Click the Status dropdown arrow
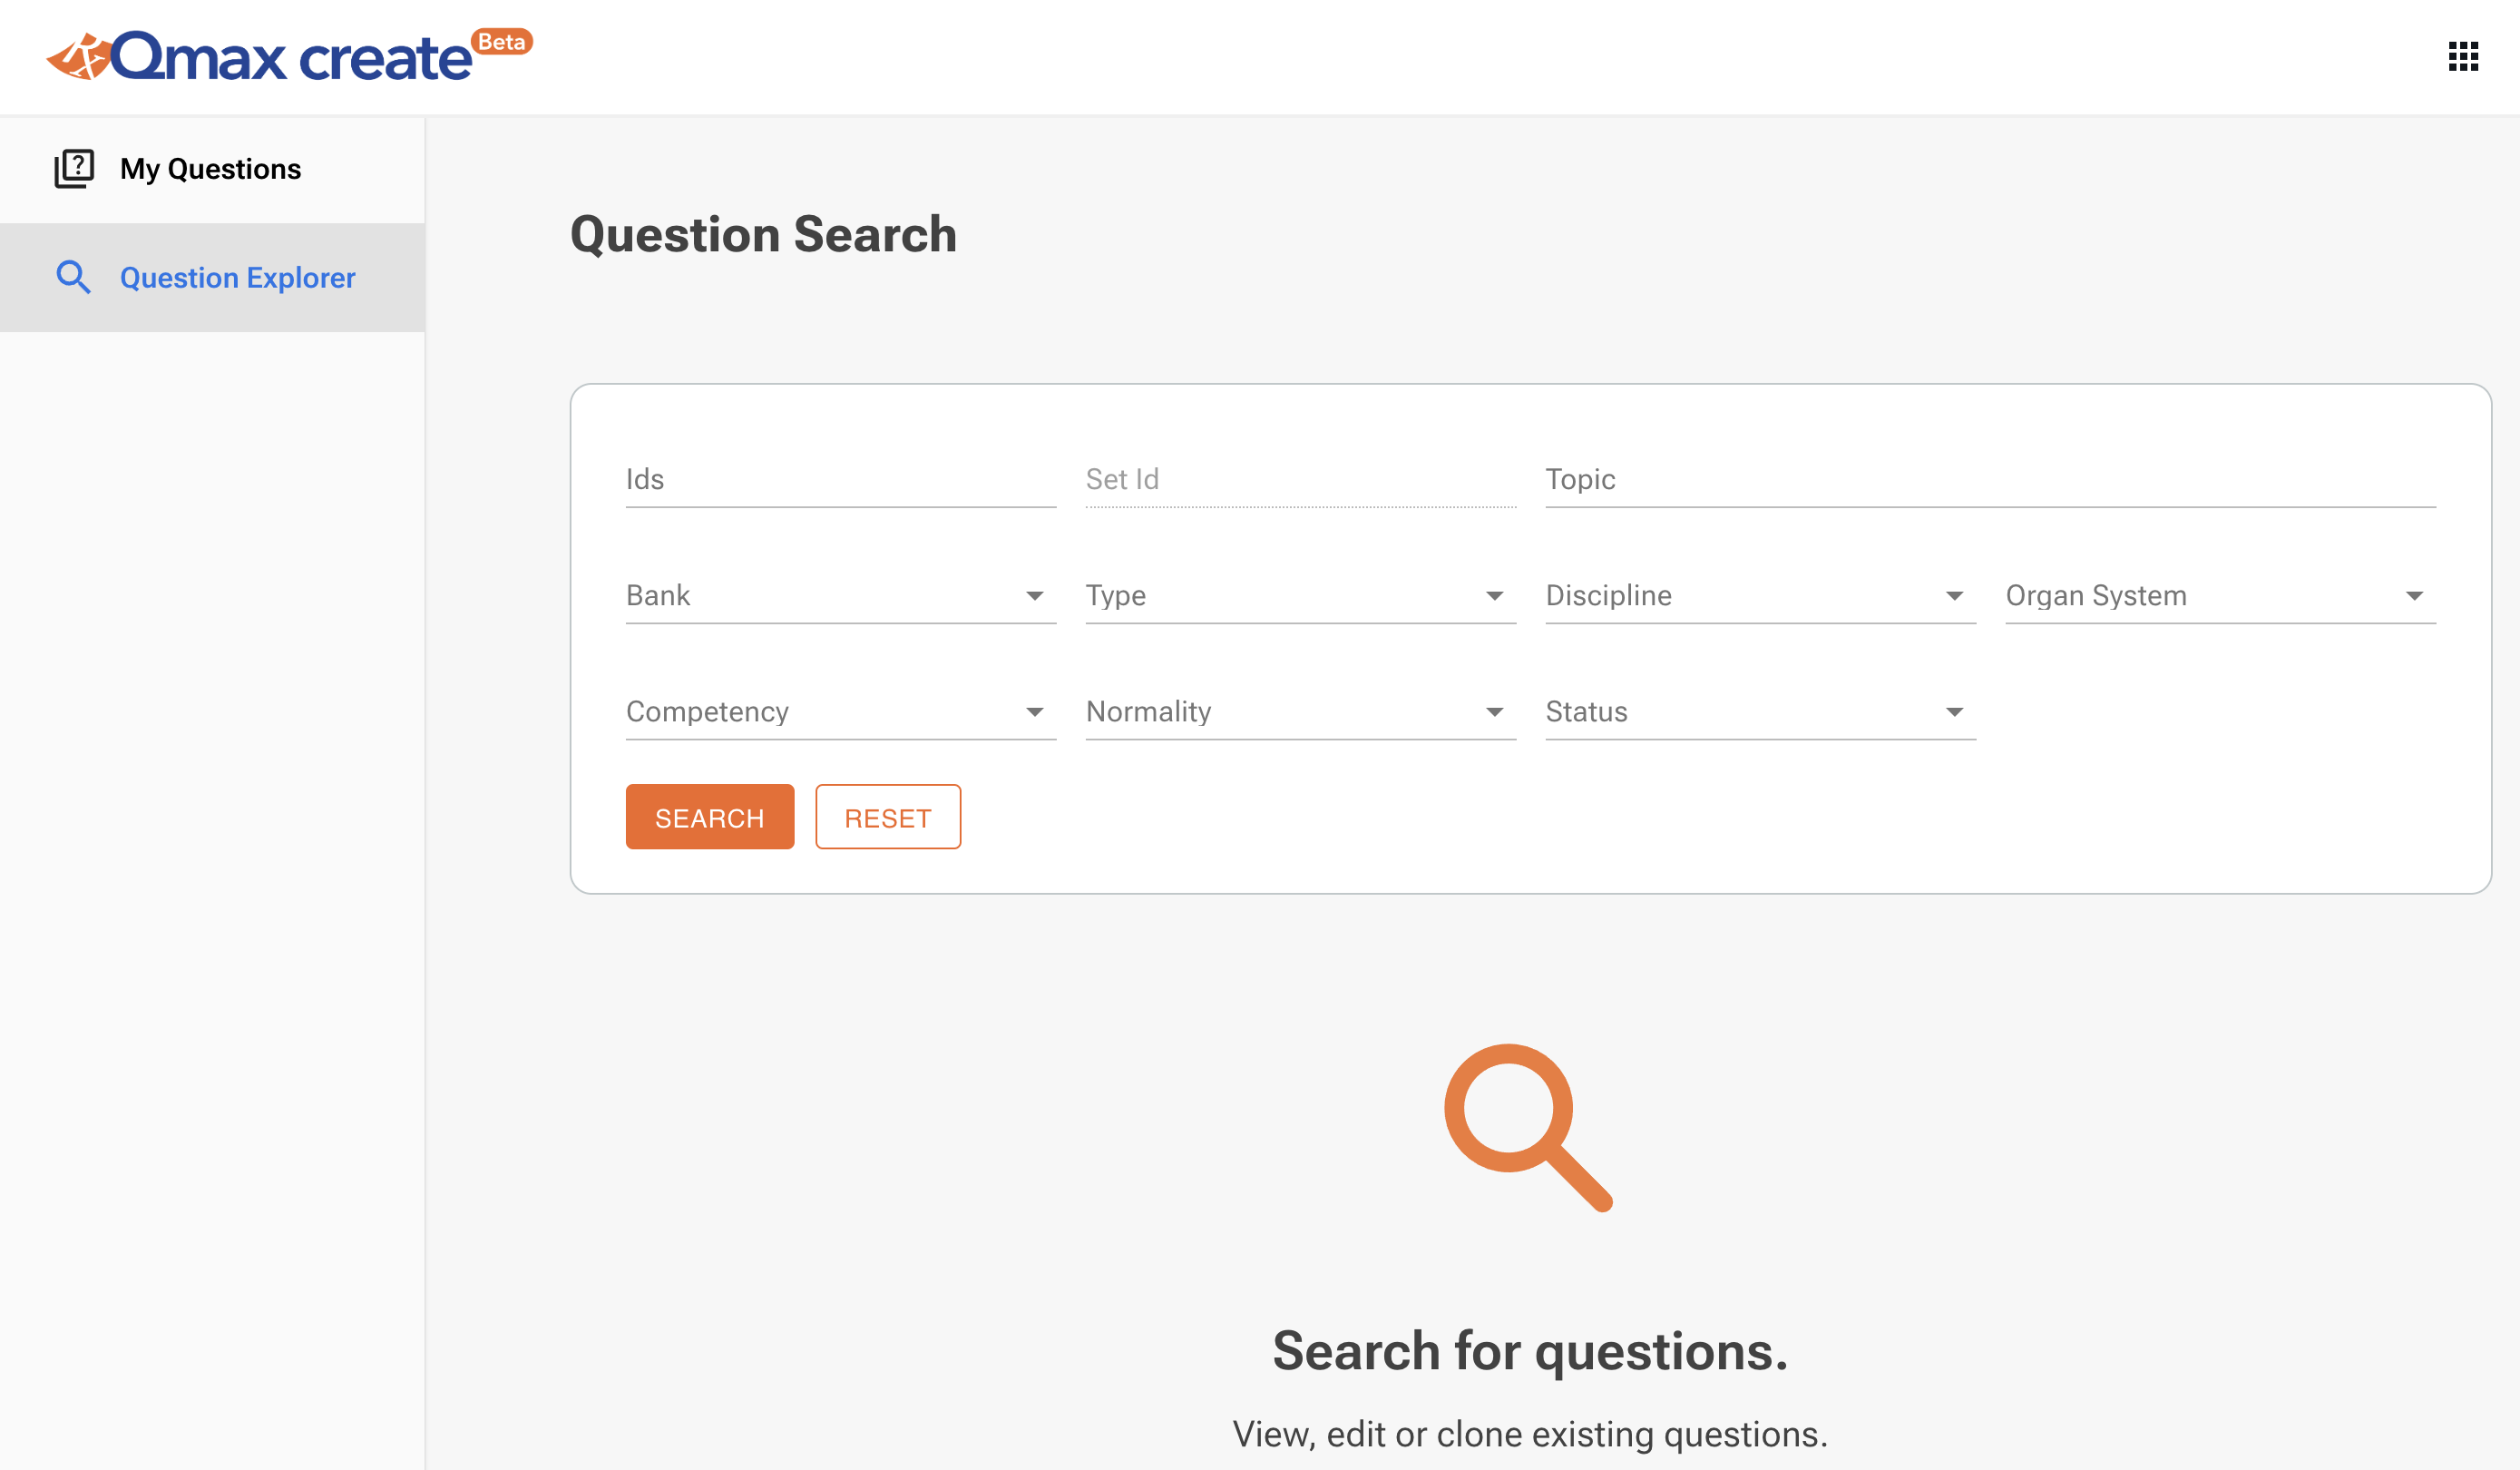This screenshot has width=2520, height=1470. pyautogui.click(x=1955, y=711)
